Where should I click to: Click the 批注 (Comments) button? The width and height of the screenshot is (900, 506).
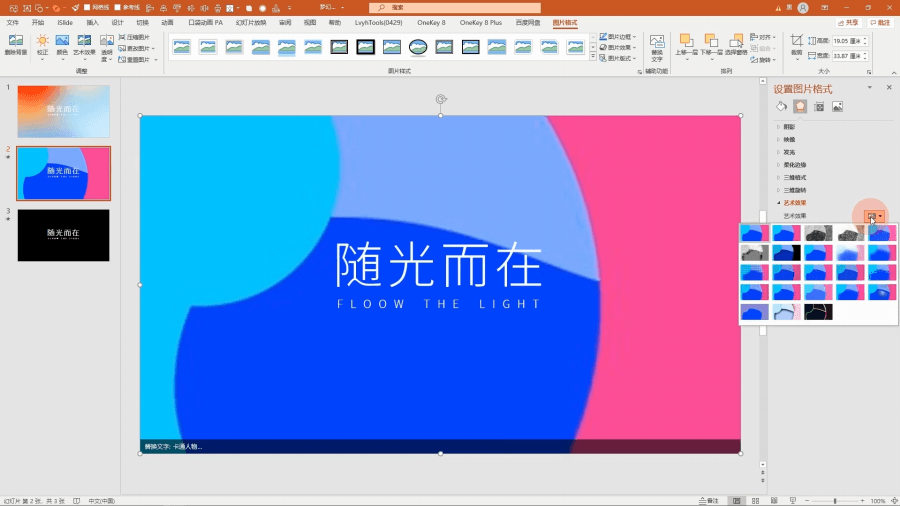pyautogui.click(x=880, y=22)
